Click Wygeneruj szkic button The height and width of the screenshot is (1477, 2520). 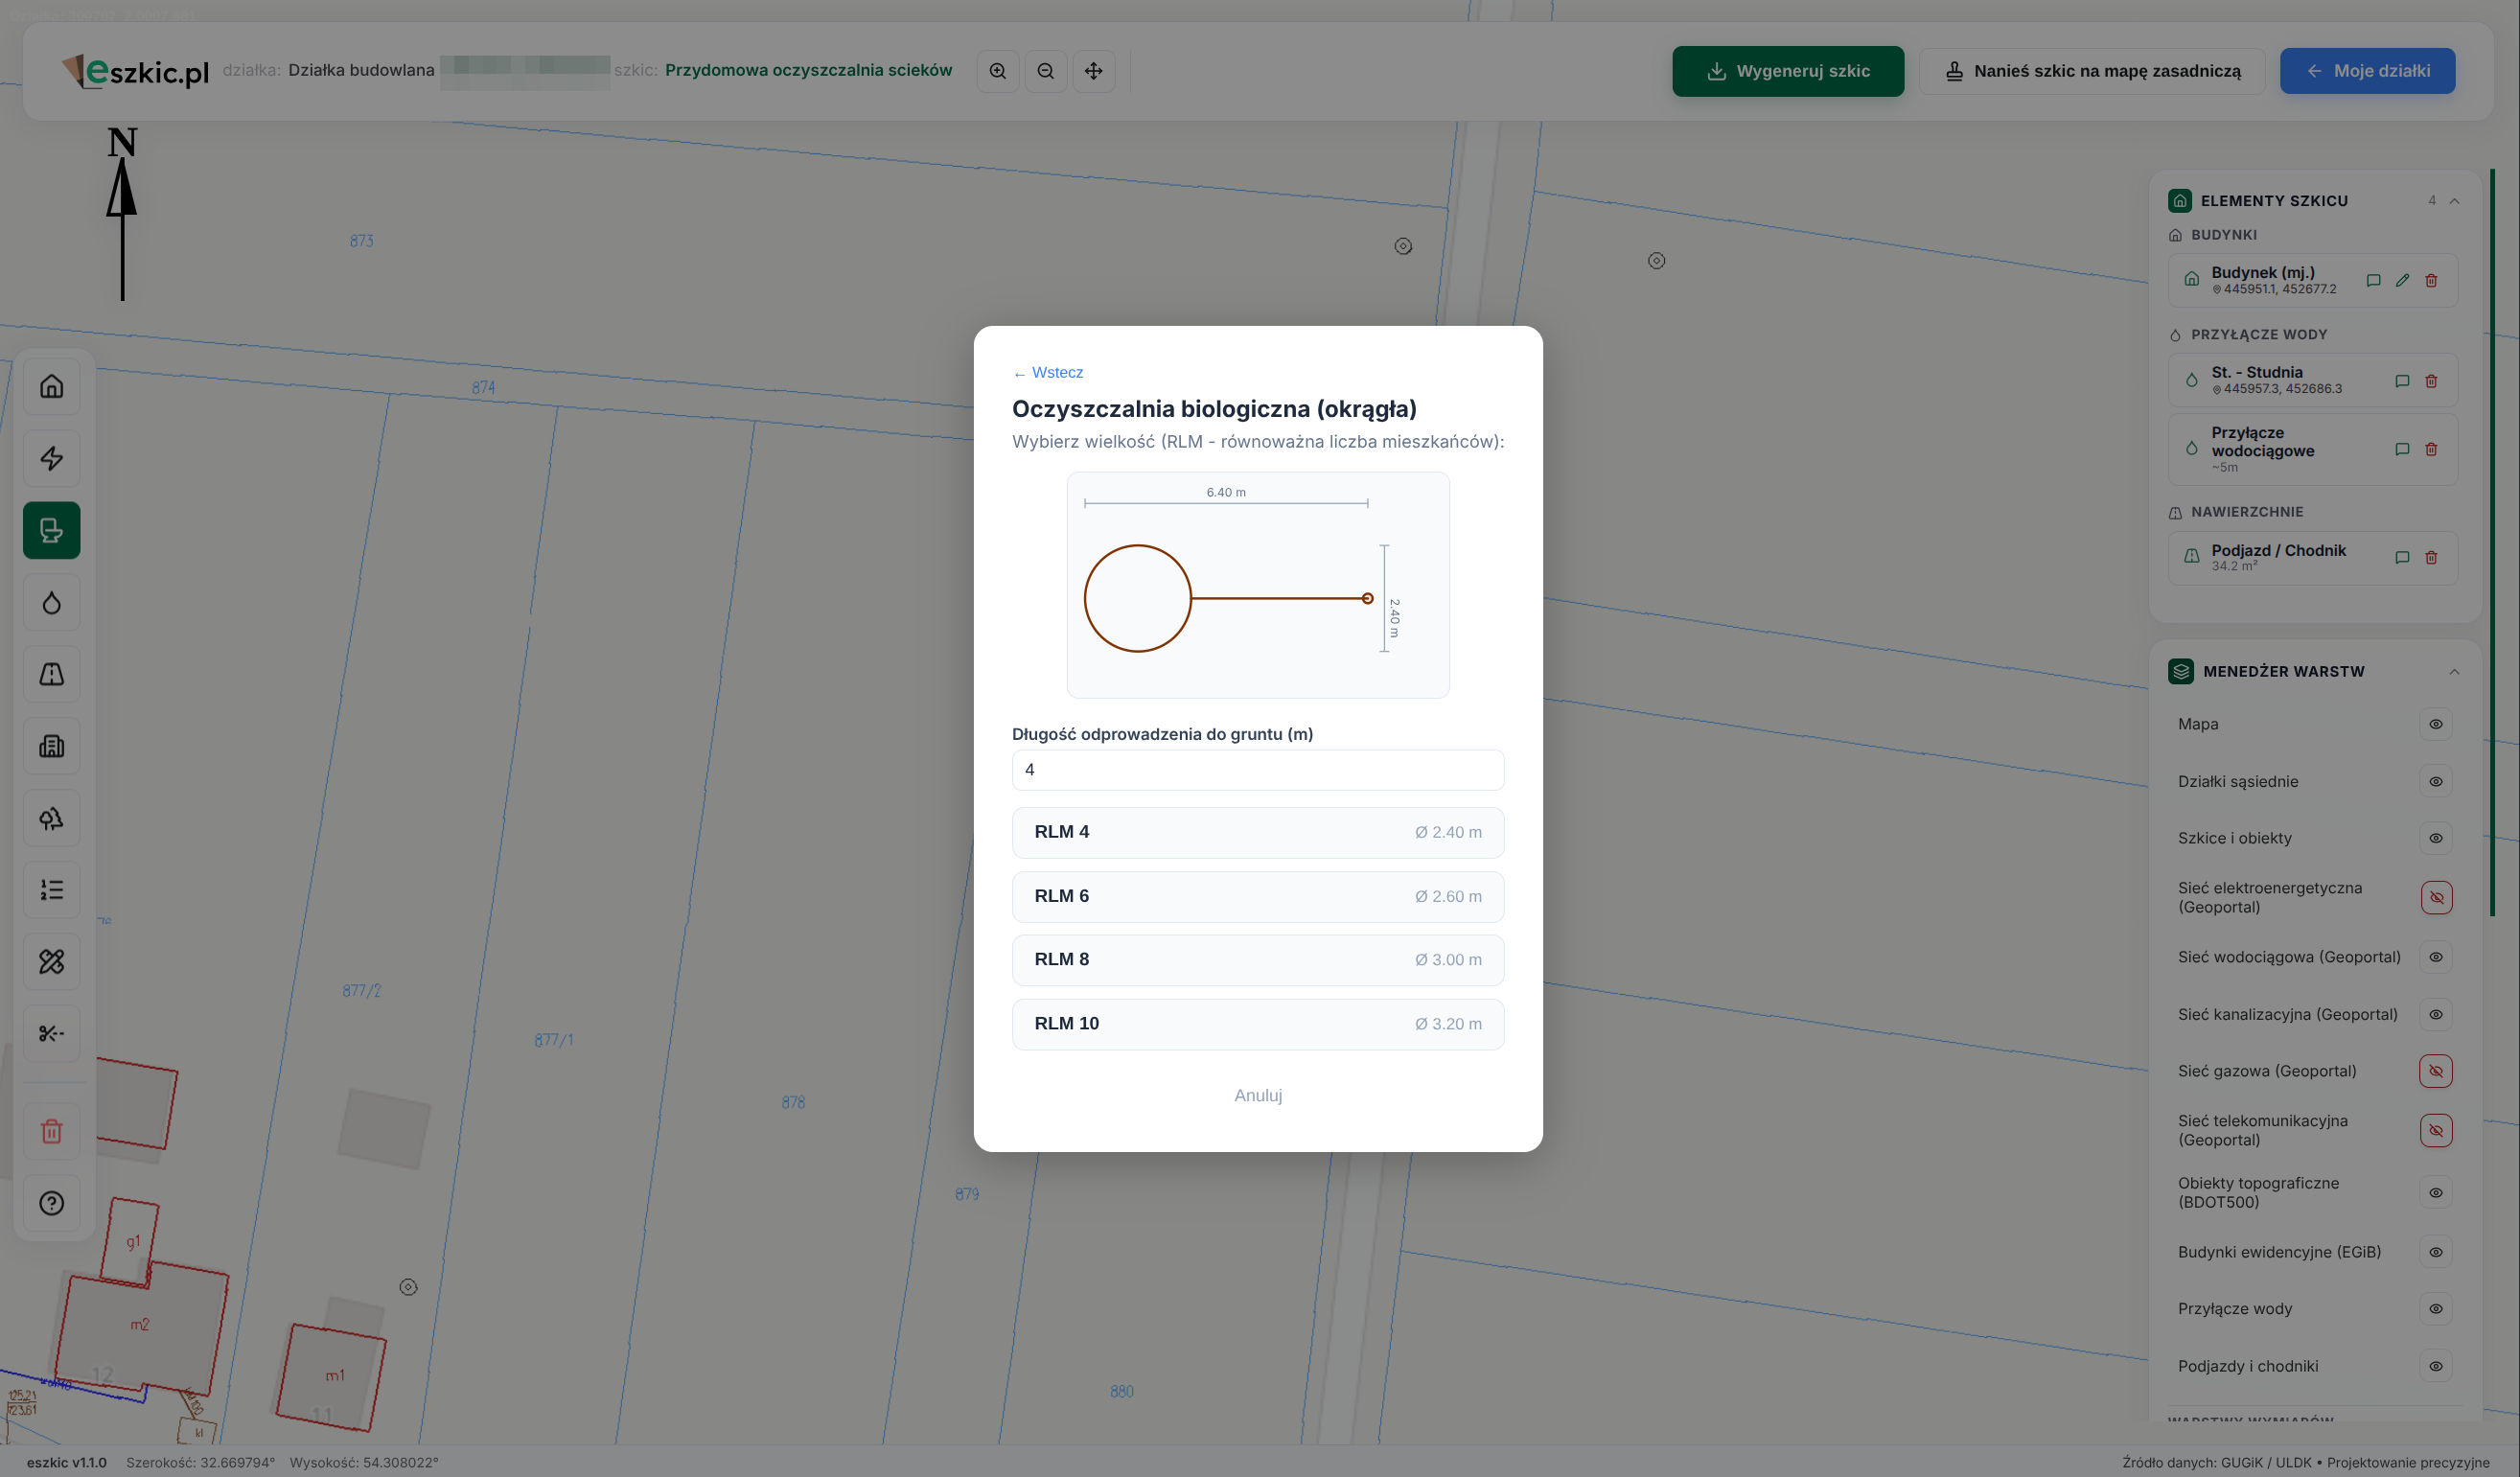[1788, 71]
